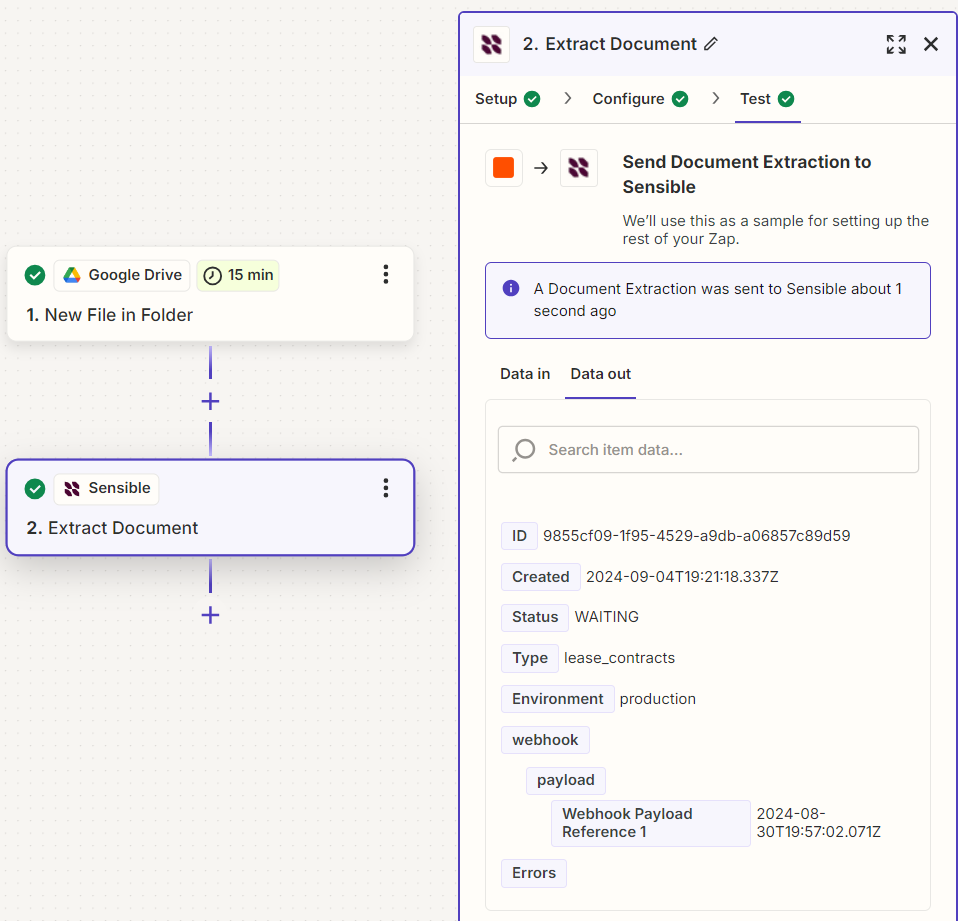
Task: Expand the panel to full screen
Action: tap(896, 44)
